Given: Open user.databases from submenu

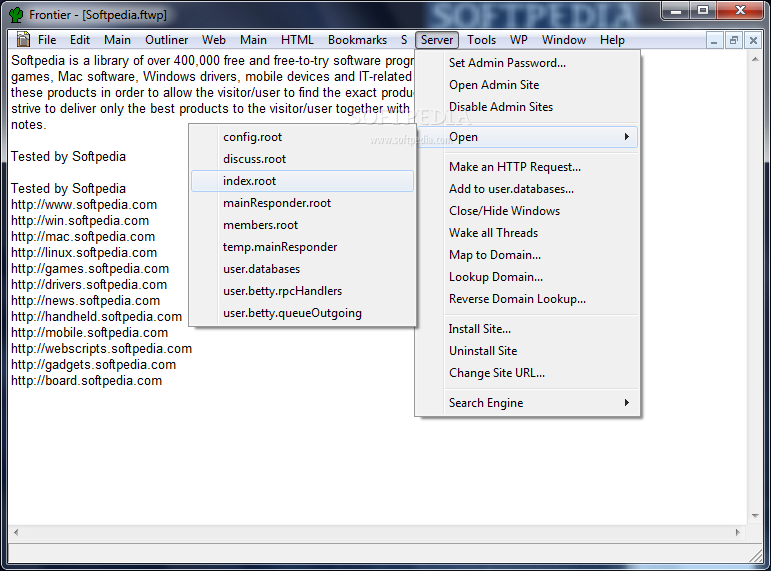Looking at the screenshot, I should coord(302,269).
